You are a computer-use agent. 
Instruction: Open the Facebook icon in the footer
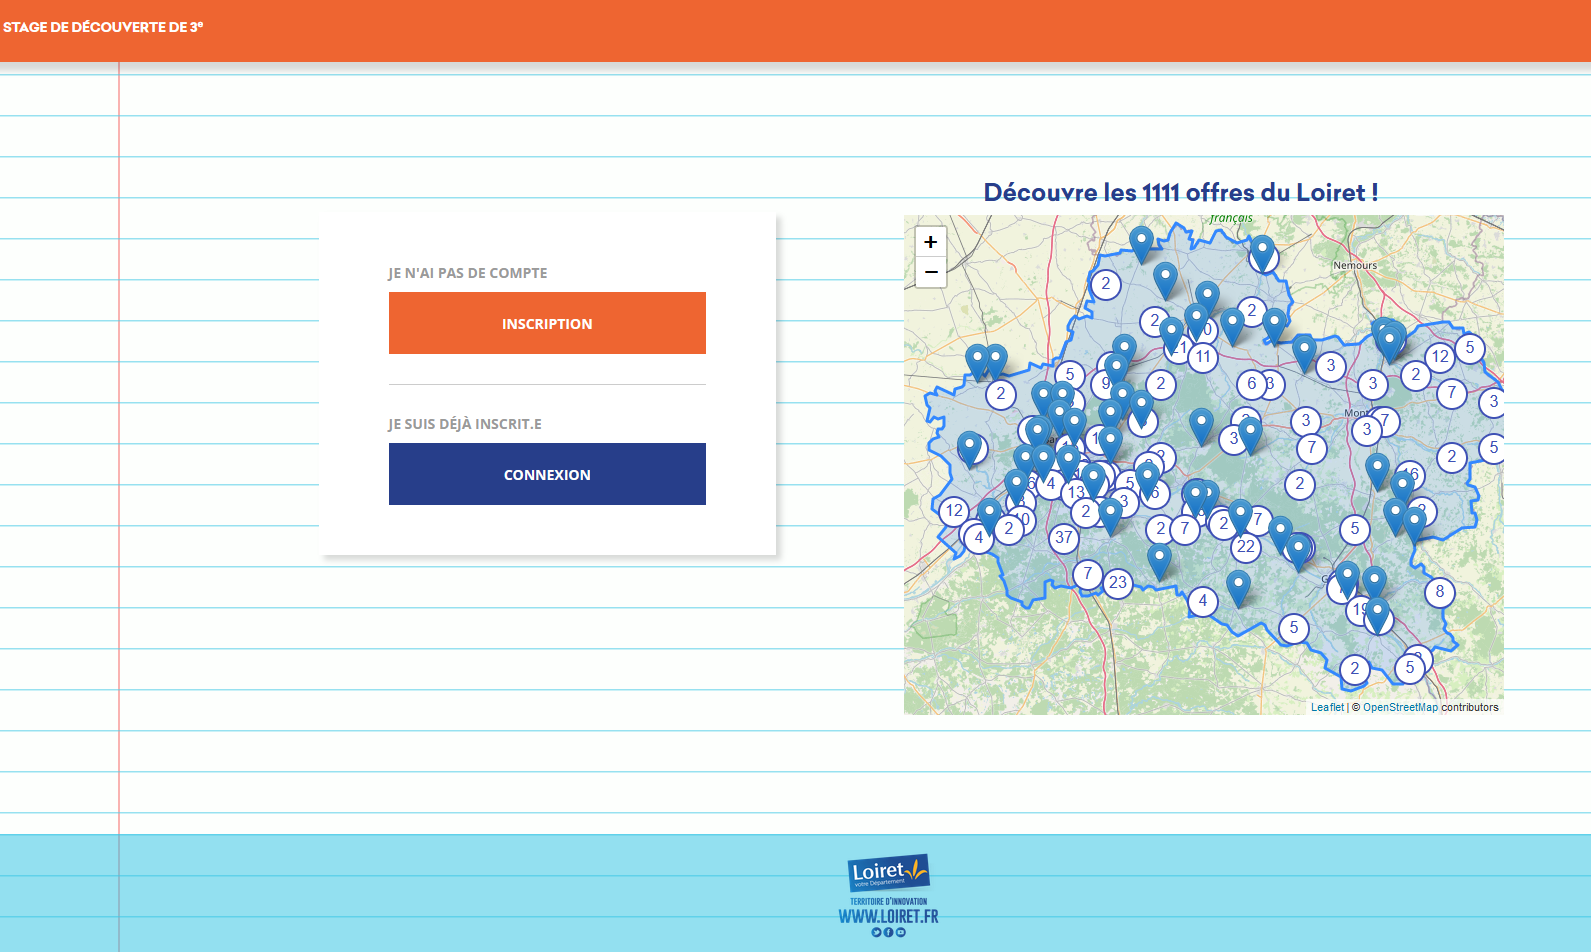pyautogui.click(x=888, y=932)
